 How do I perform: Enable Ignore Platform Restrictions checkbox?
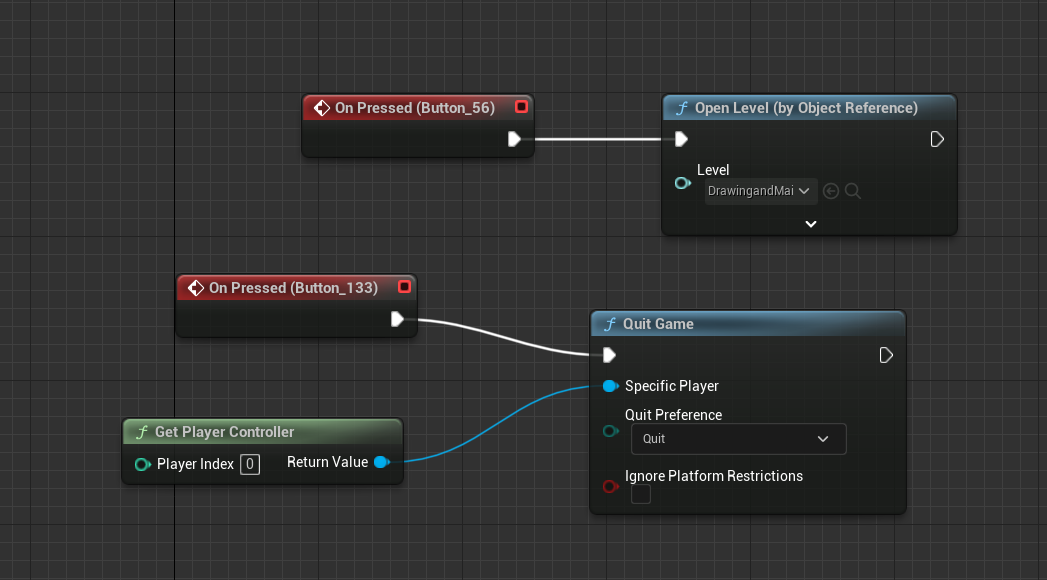tap(641, 495)
